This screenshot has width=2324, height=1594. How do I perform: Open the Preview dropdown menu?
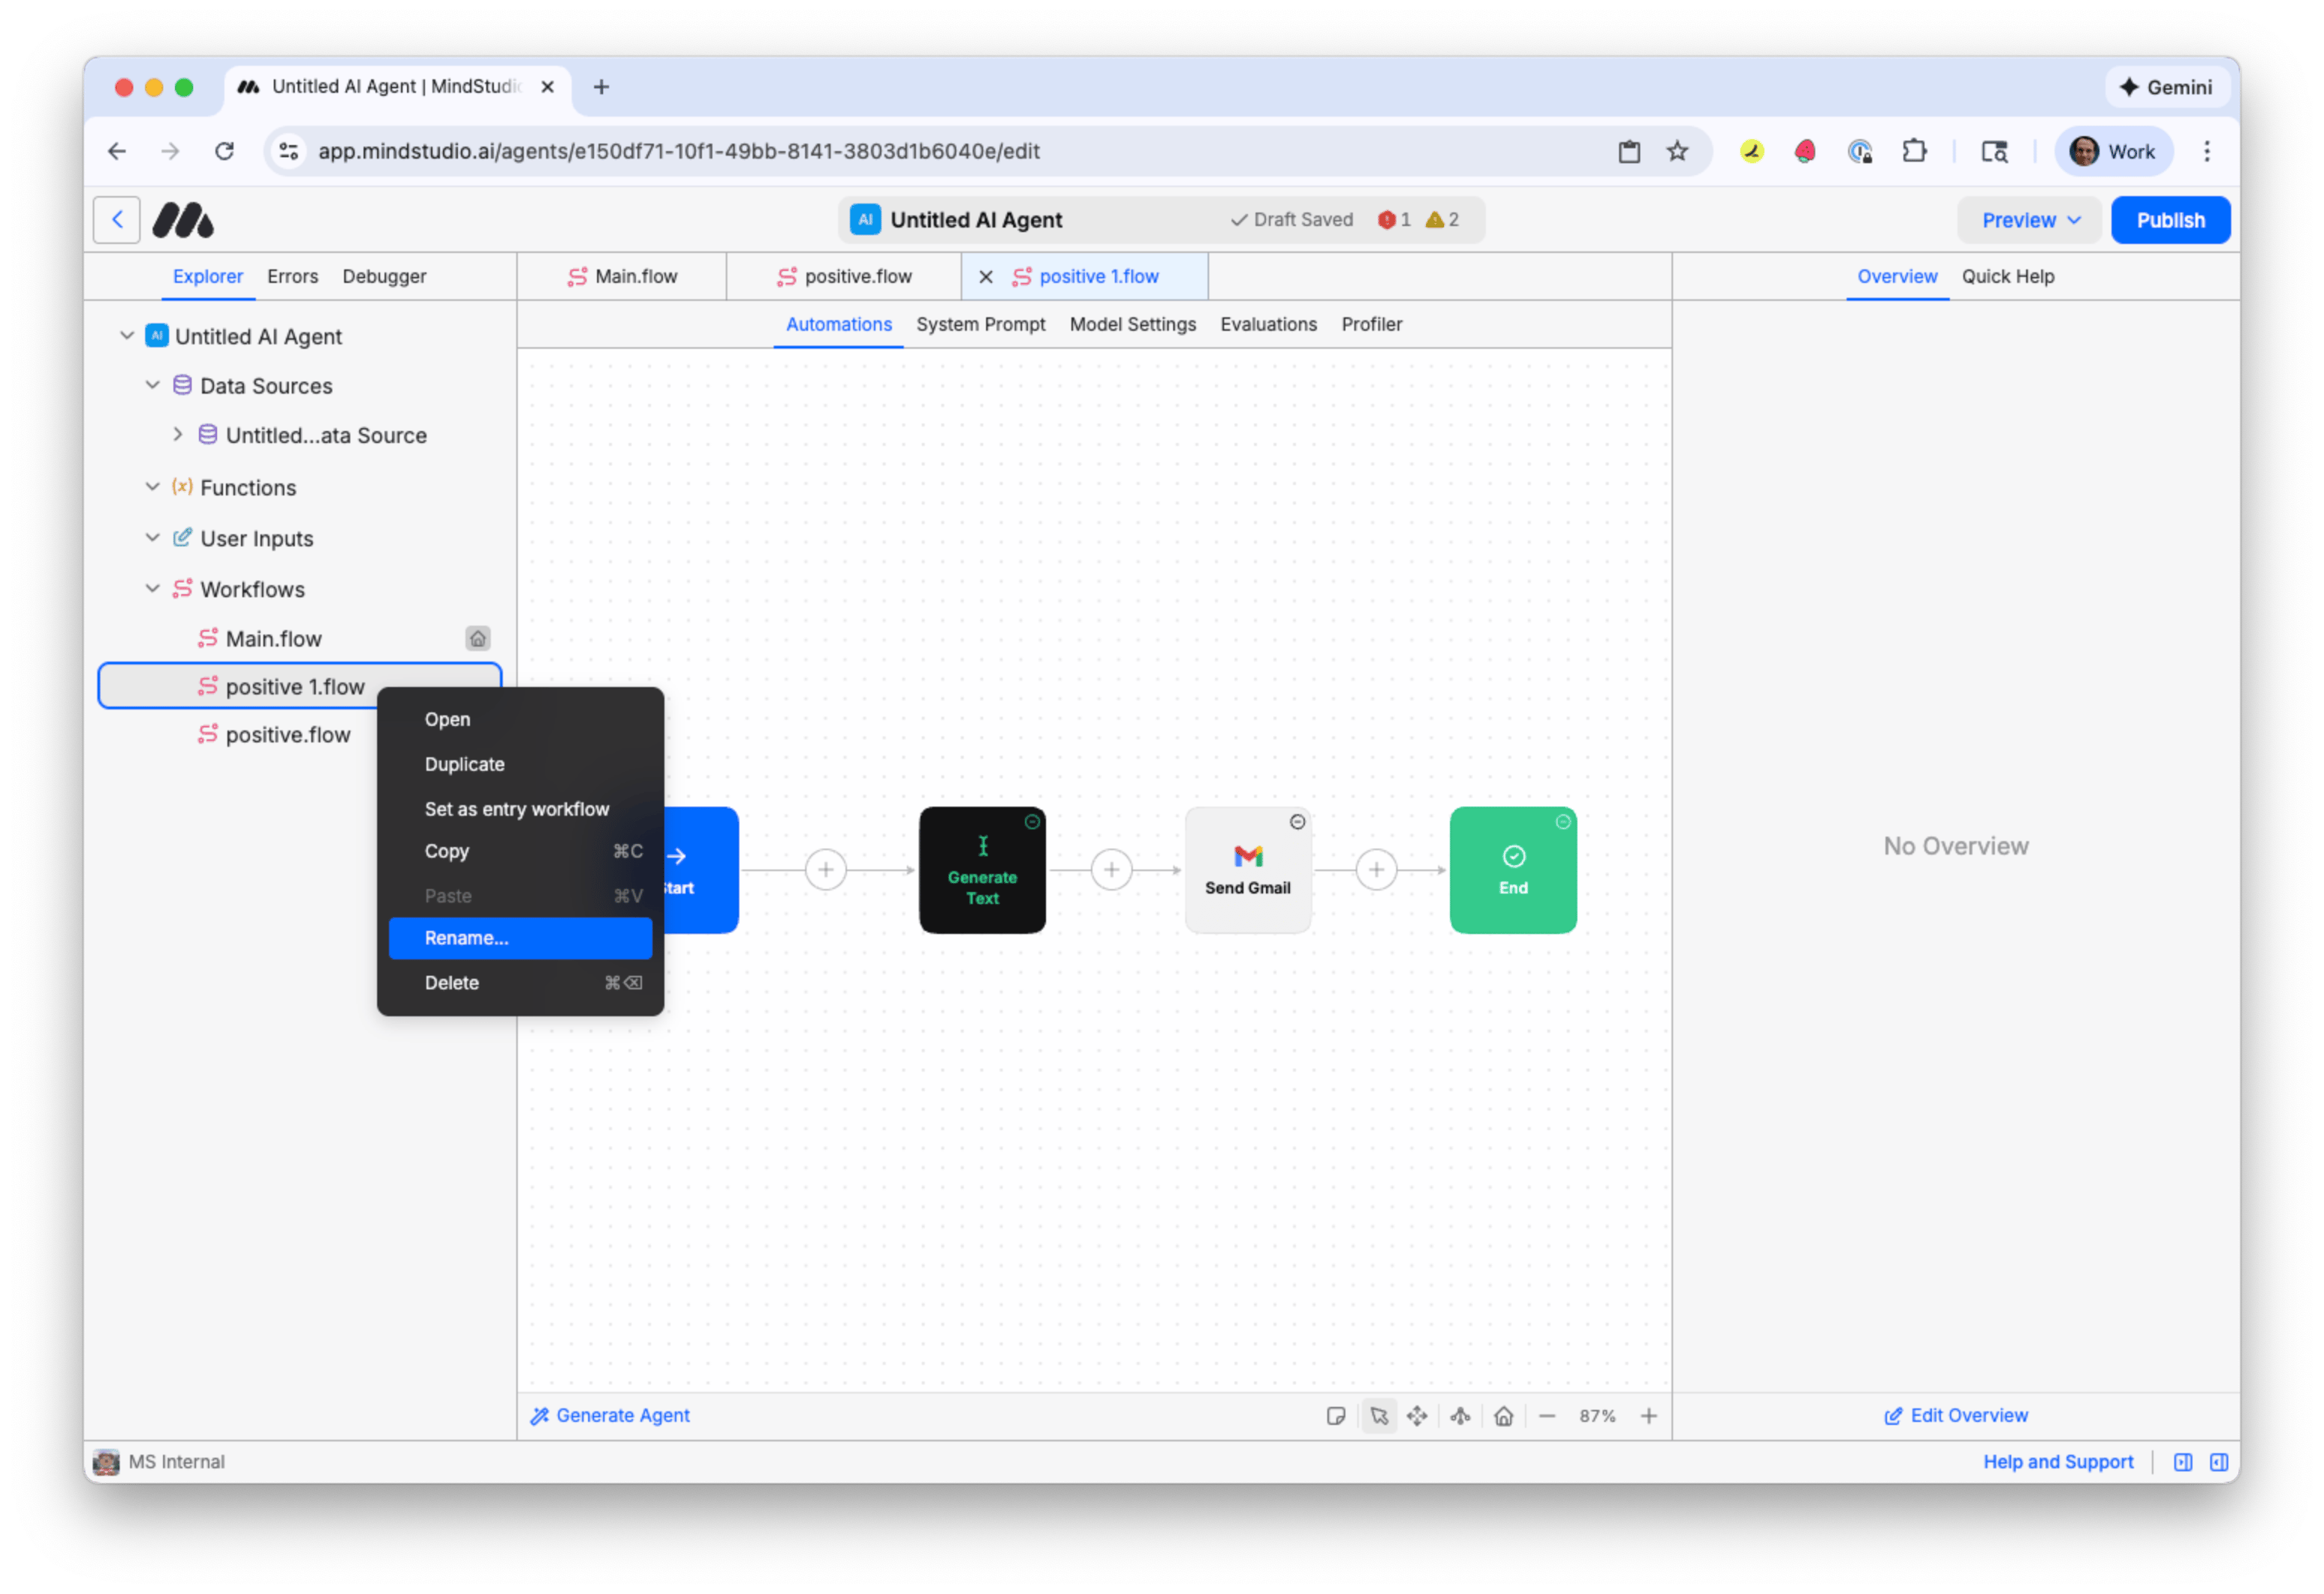coord(2029,219)
